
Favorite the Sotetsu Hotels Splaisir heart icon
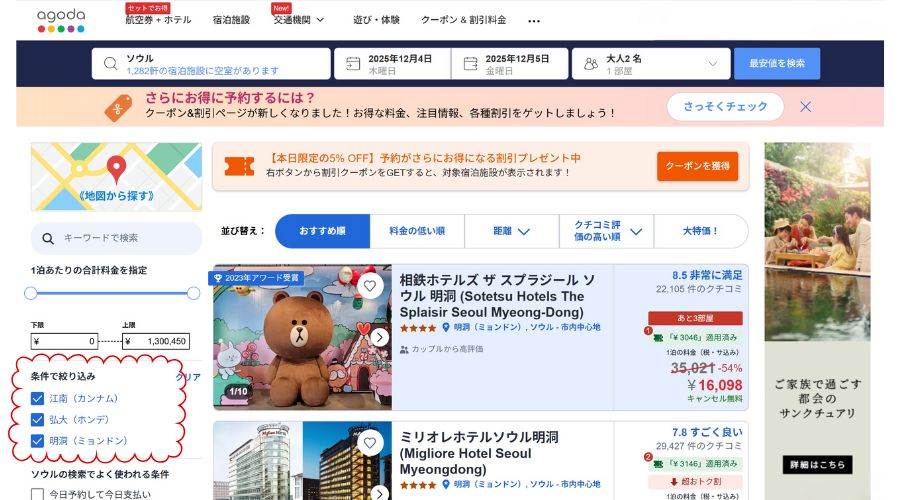(370, 286)
